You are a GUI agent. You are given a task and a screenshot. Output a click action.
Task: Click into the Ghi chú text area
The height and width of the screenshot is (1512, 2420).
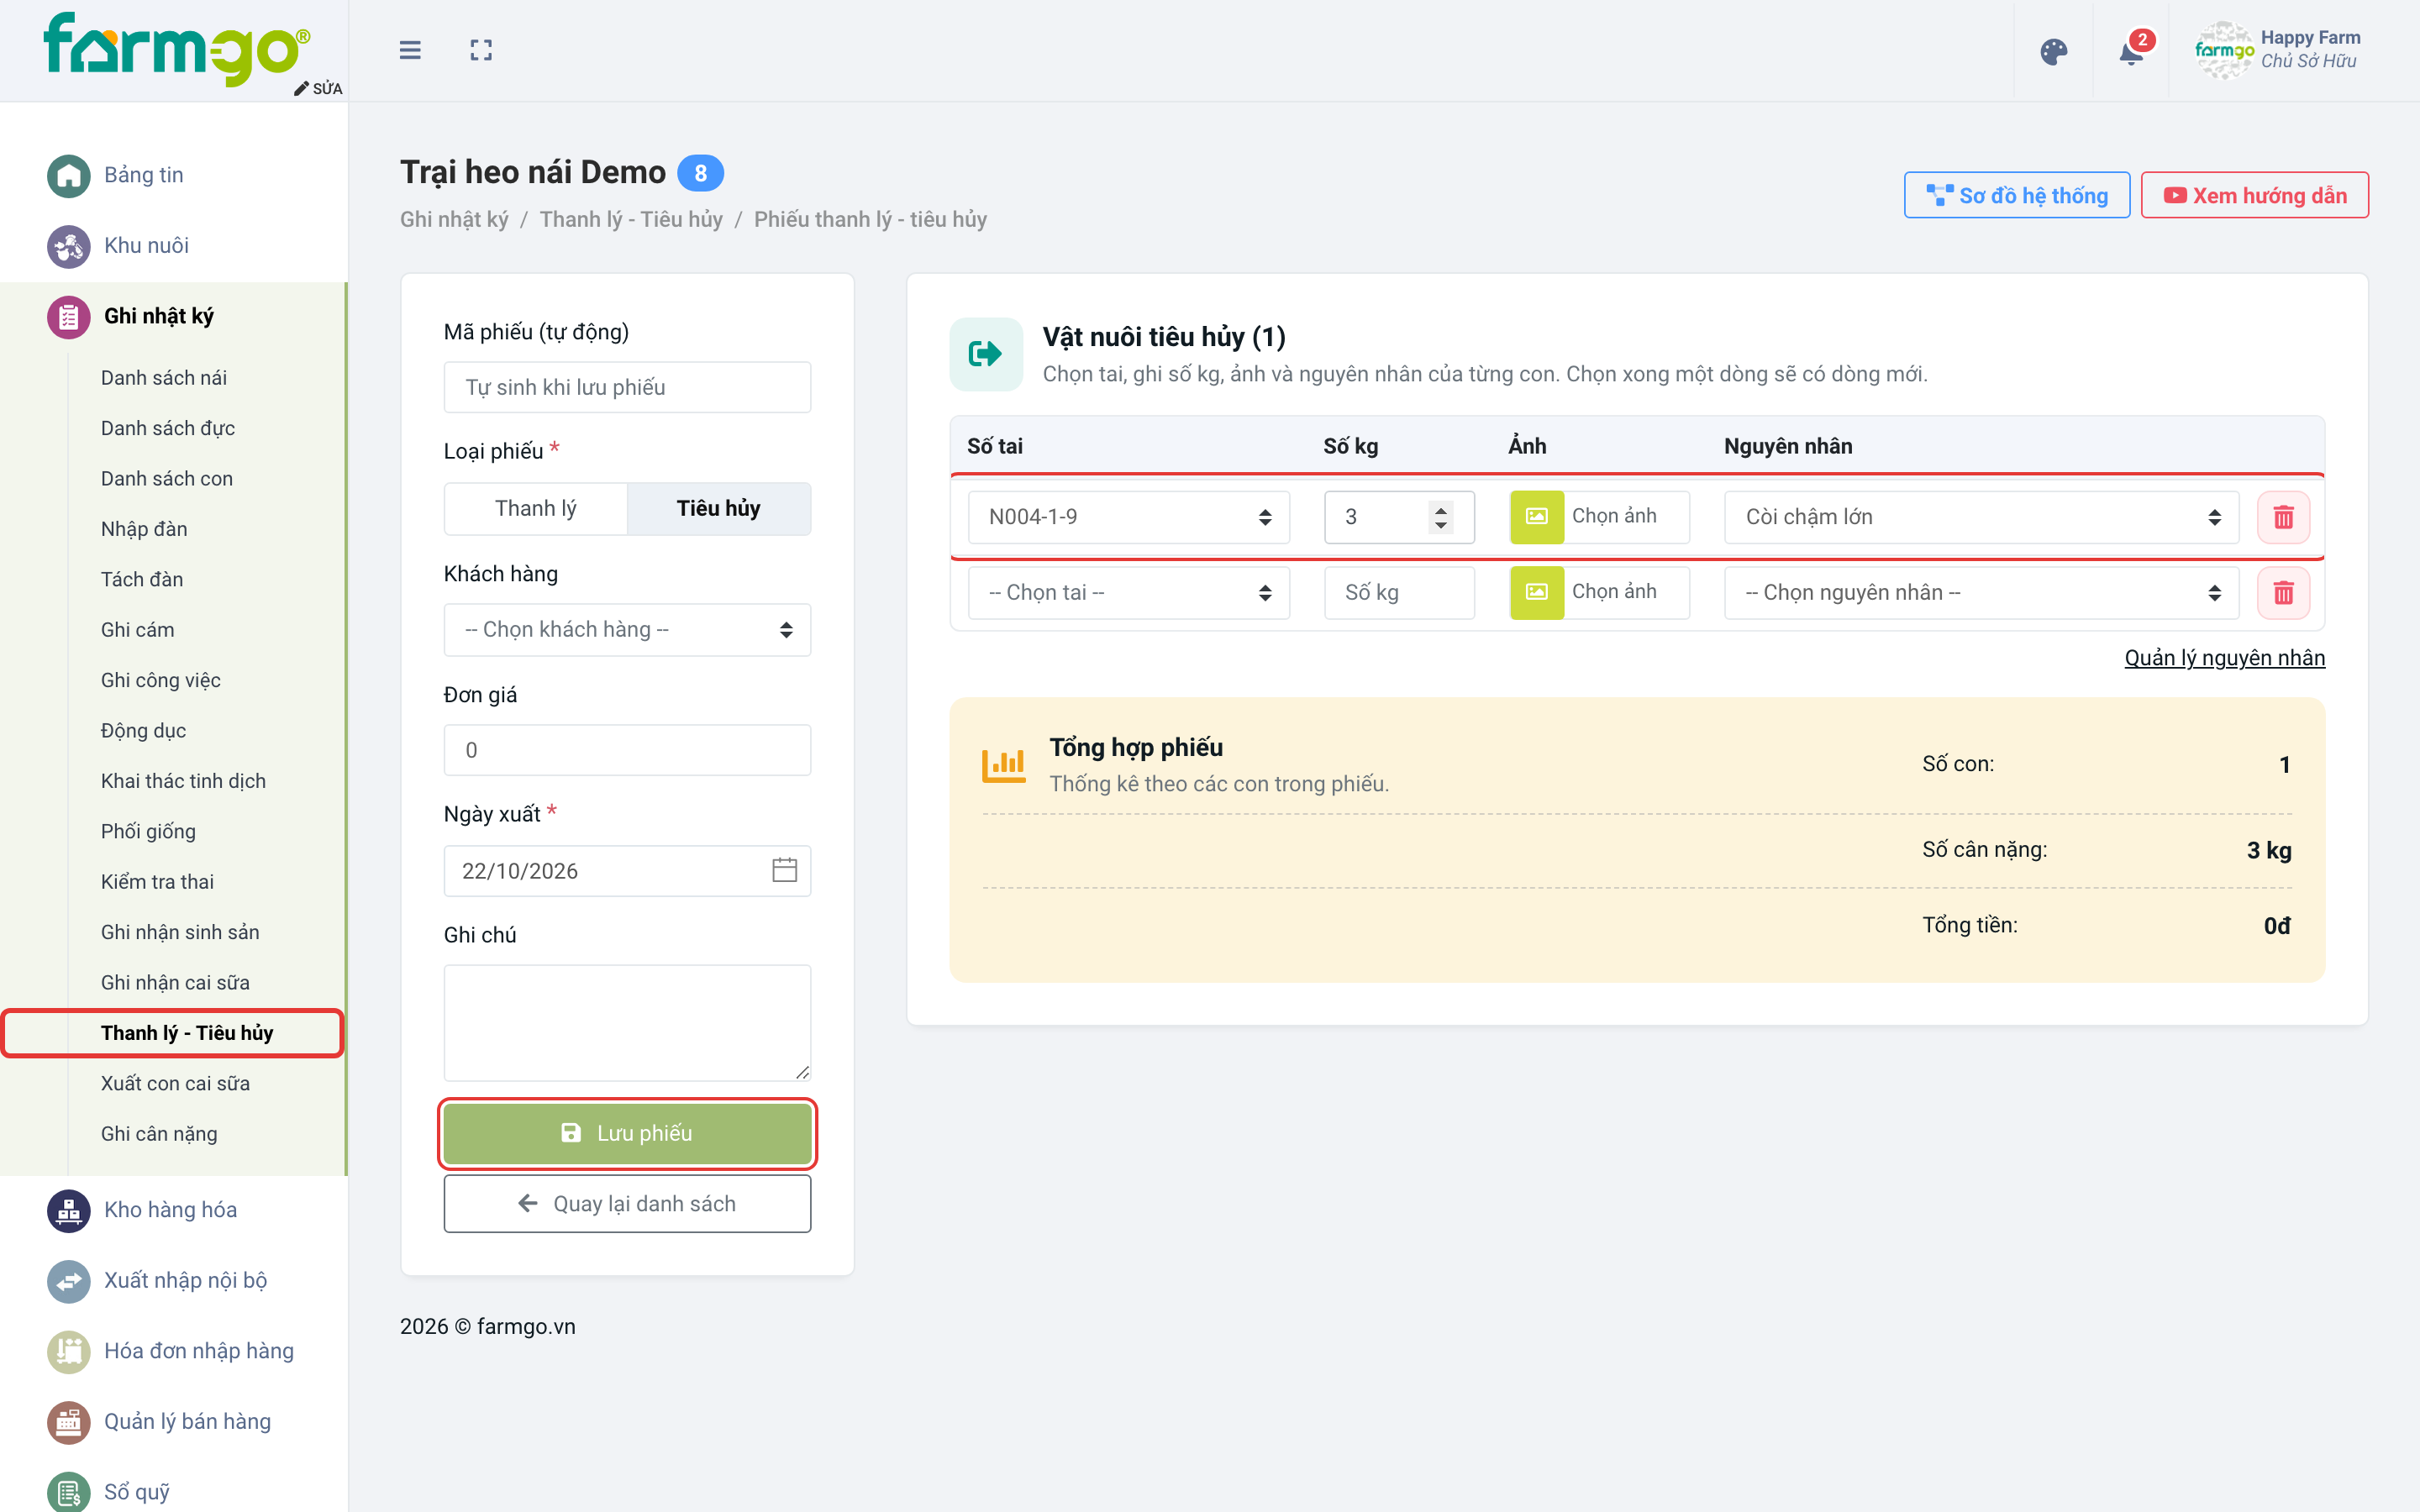(627, 1022)
